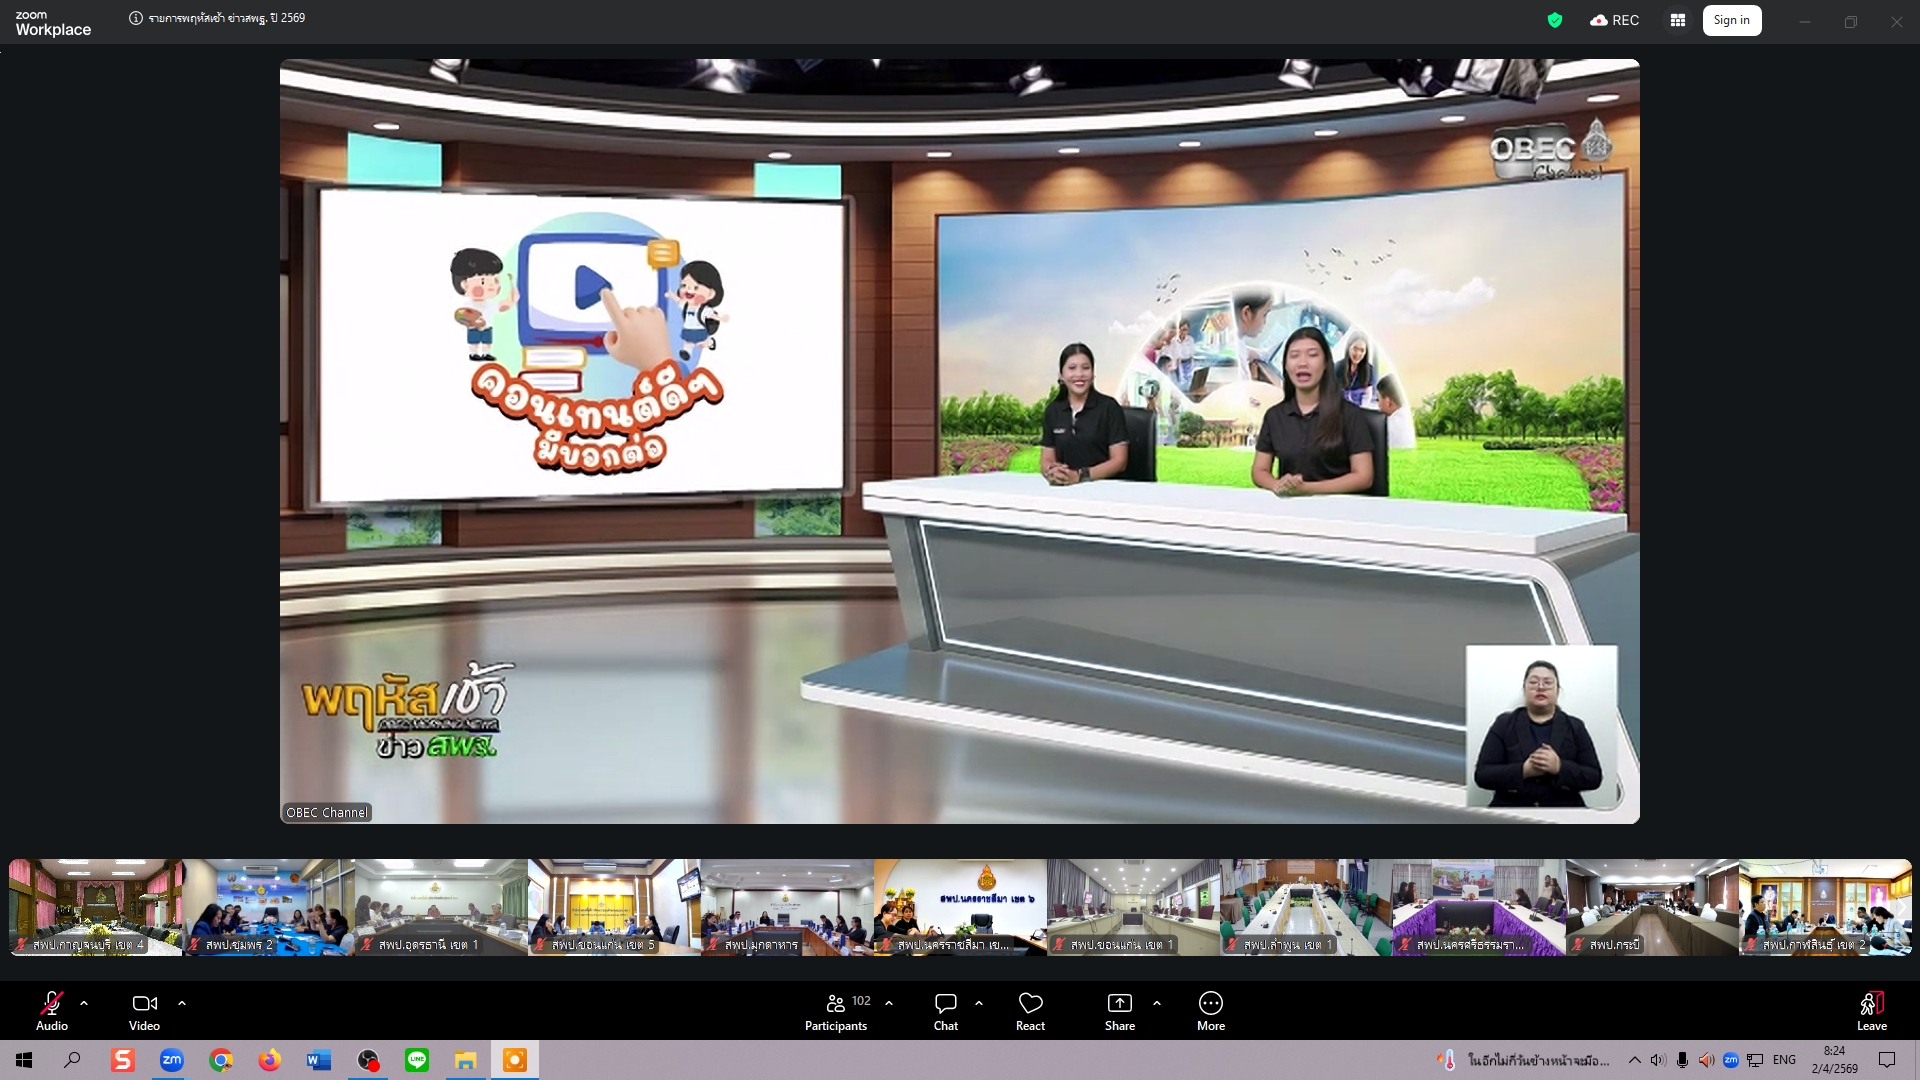Open the Chat panel

[x=945, y=1009]
